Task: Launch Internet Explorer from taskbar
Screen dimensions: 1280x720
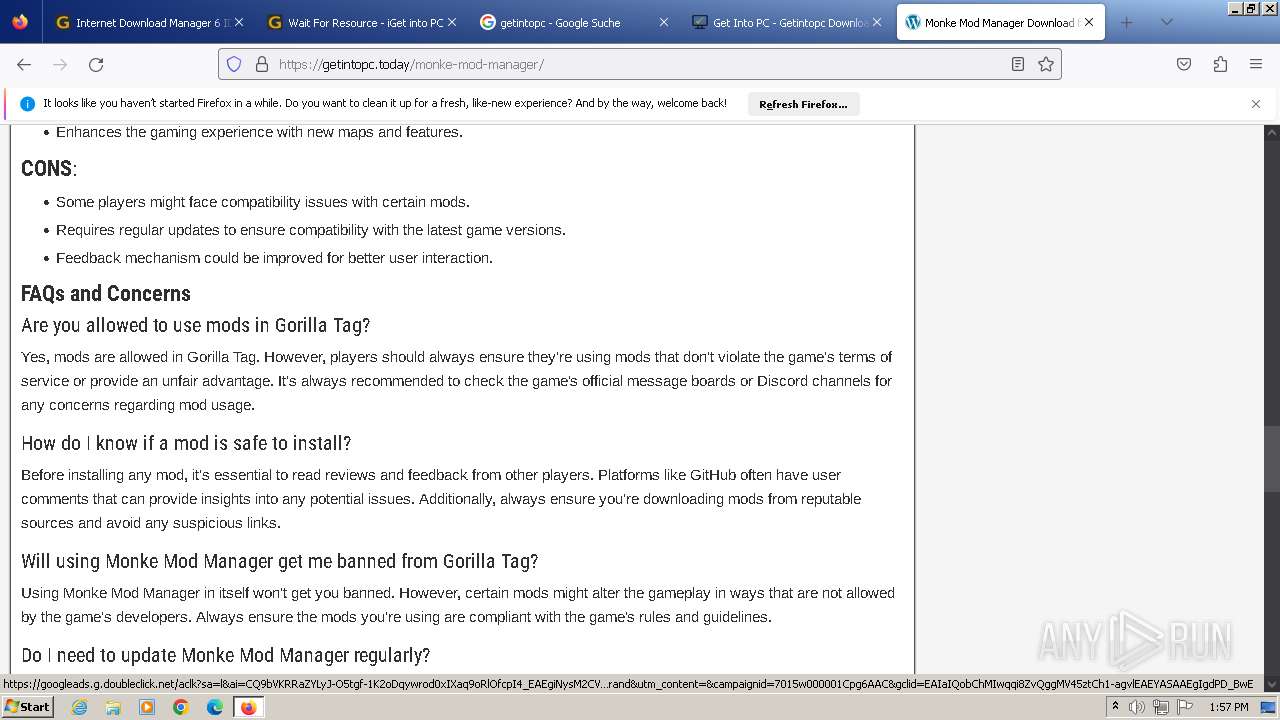Action: (79, 707)
